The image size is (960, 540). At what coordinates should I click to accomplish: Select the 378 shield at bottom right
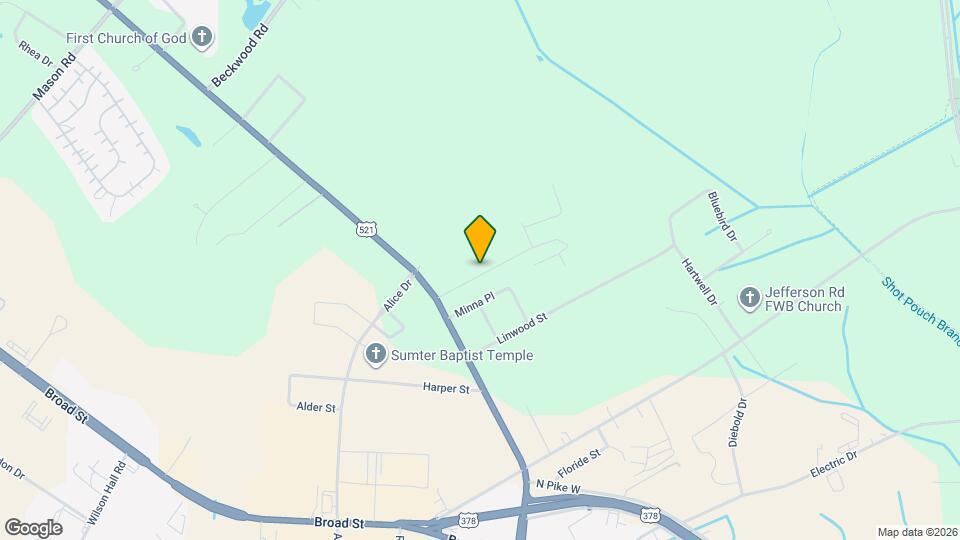[x=650, y=516]
